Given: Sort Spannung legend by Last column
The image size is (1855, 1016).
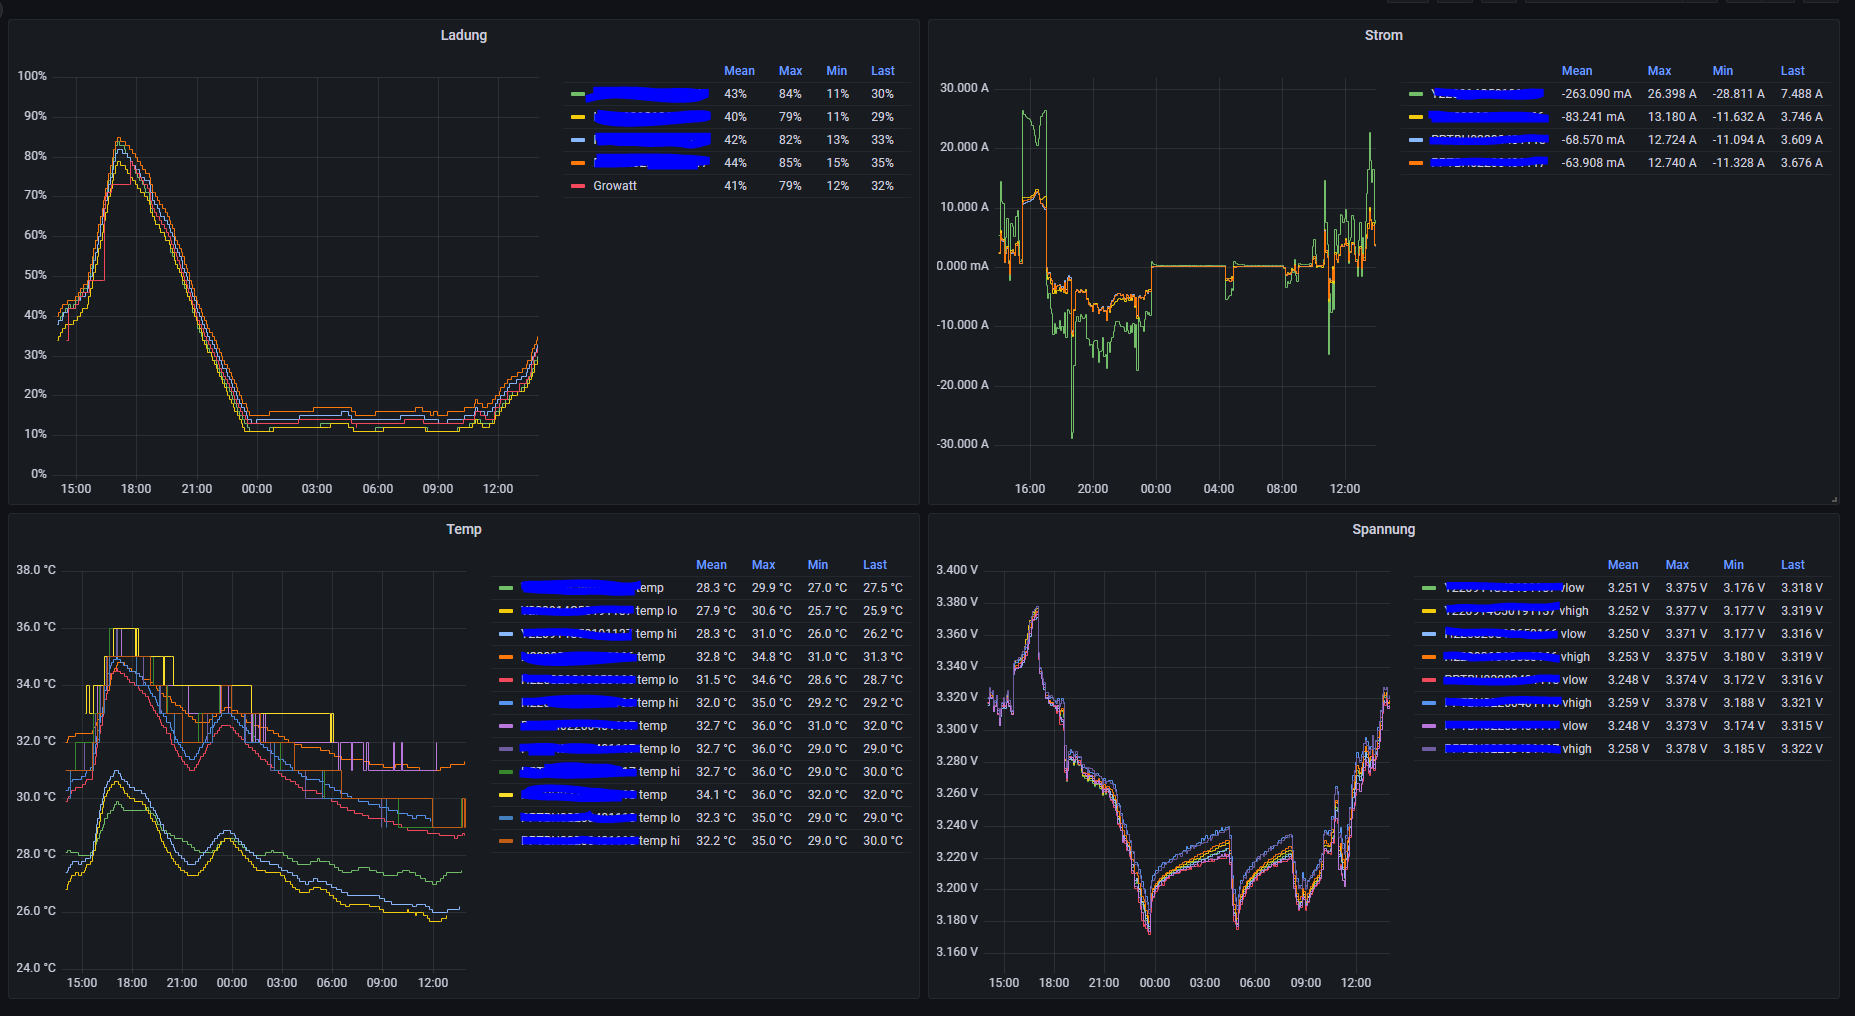Looking at the screenshot, I should 1792,565.
